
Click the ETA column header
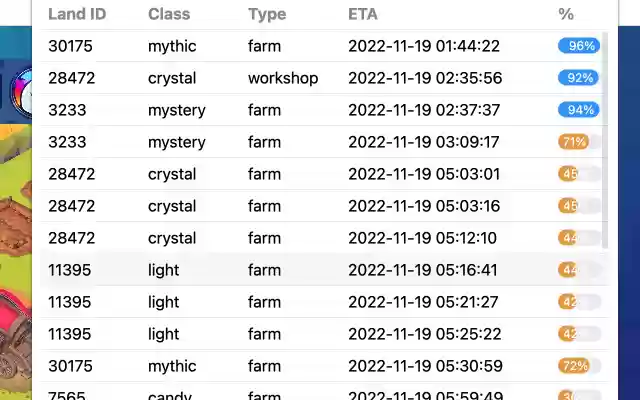pos(362,14)
